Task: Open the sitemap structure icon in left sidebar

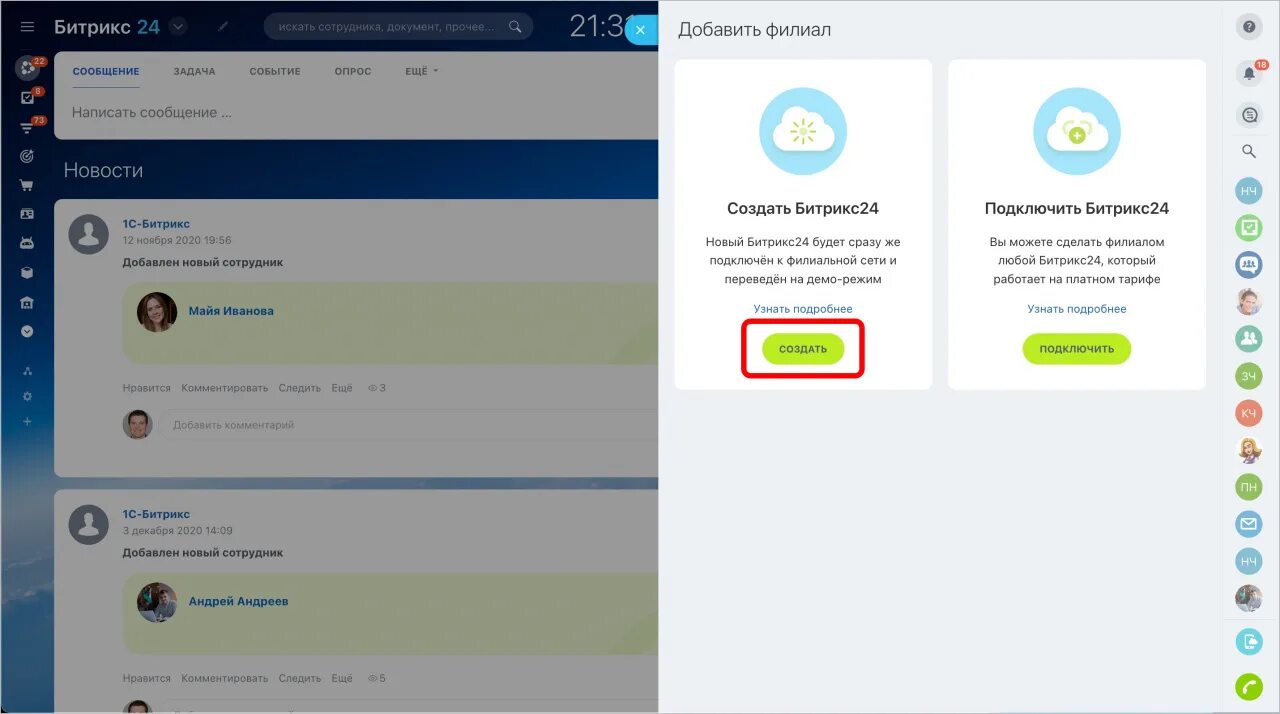Action: (28, 371)
